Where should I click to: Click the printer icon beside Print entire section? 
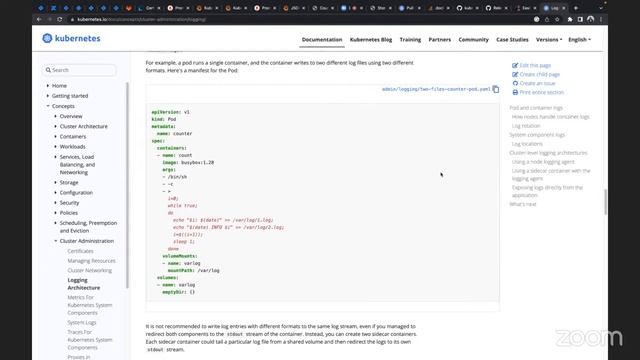(x=515, y=92)
